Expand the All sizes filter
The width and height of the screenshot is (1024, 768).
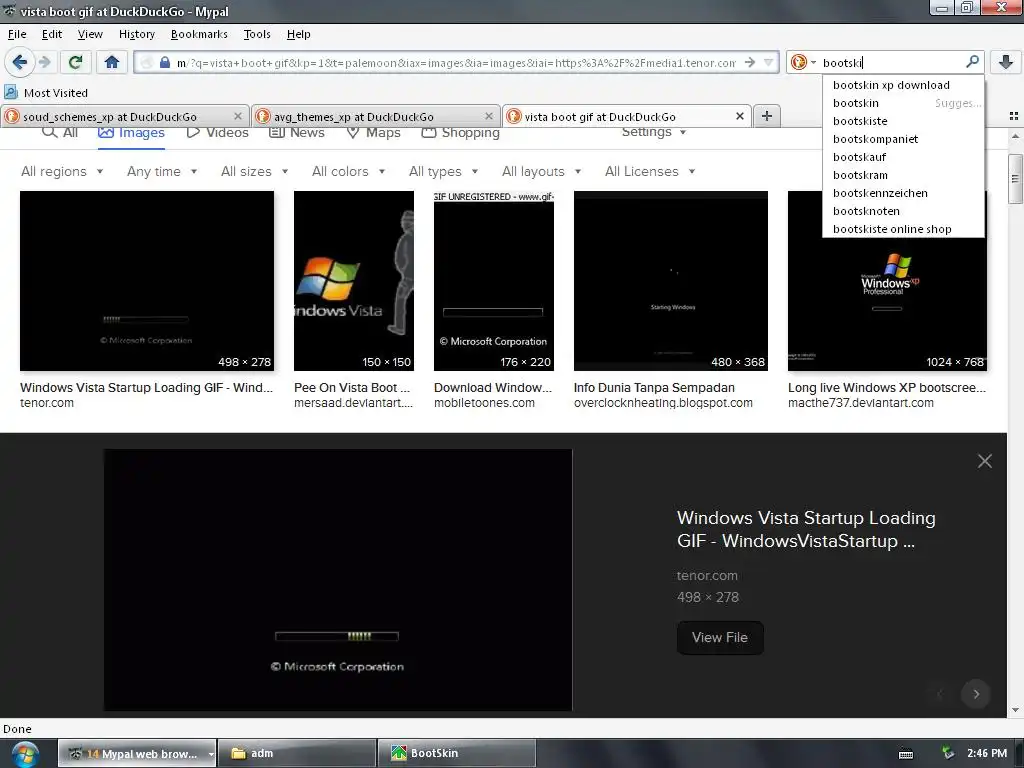[x=255, y=171]
